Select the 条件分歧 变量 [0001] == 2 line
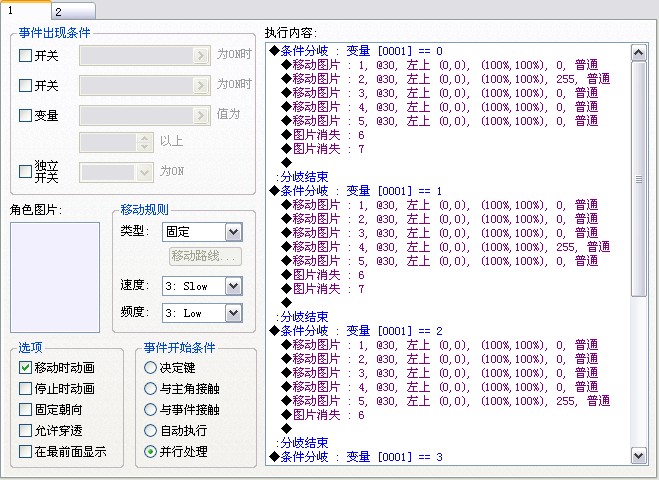This screenshot has height=480, width=659. [x=356, y=331]
